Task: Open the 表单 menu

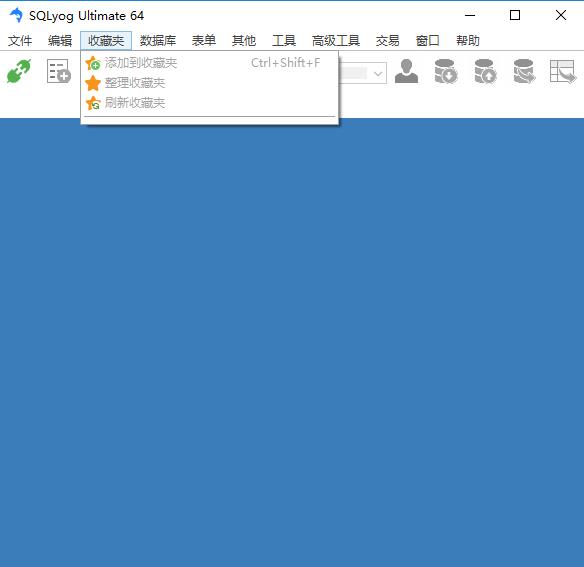Action: coord(204,40)
